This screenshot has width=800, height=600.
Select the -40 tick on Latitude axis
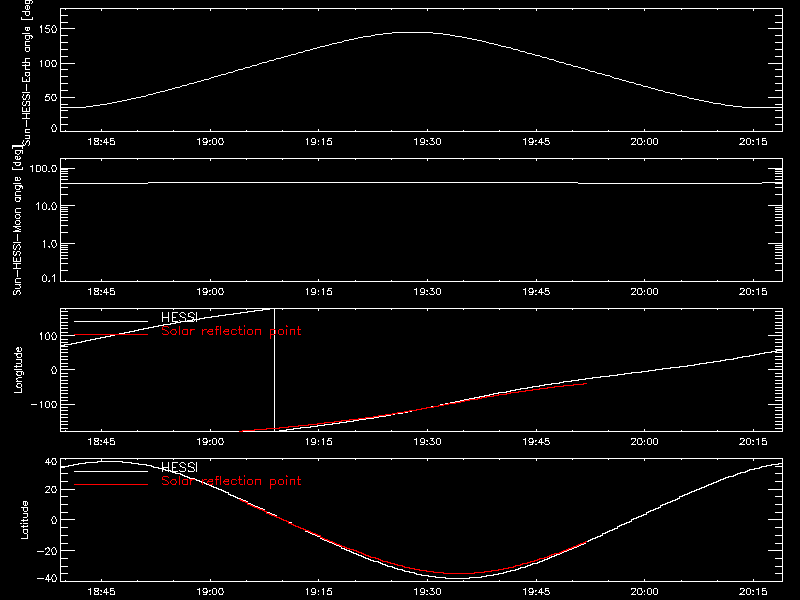pos(47,579)
